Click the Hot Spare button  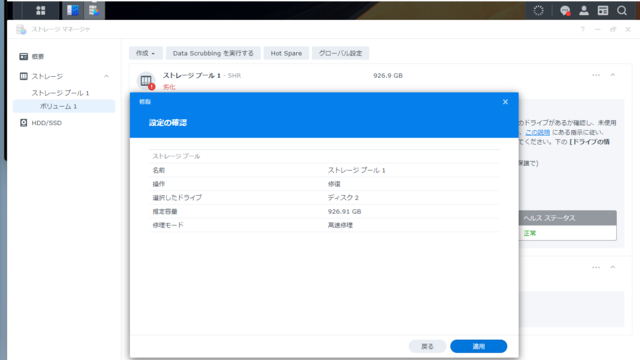click(x=286, y=53)
